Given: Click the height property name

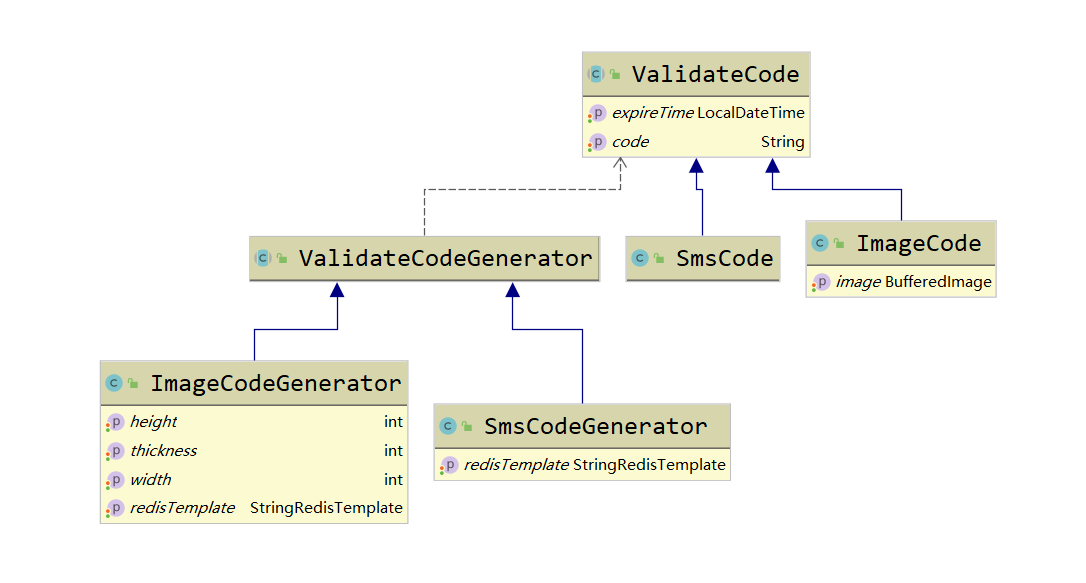Looking at the screenshot, I should click(x=154, y=422).
